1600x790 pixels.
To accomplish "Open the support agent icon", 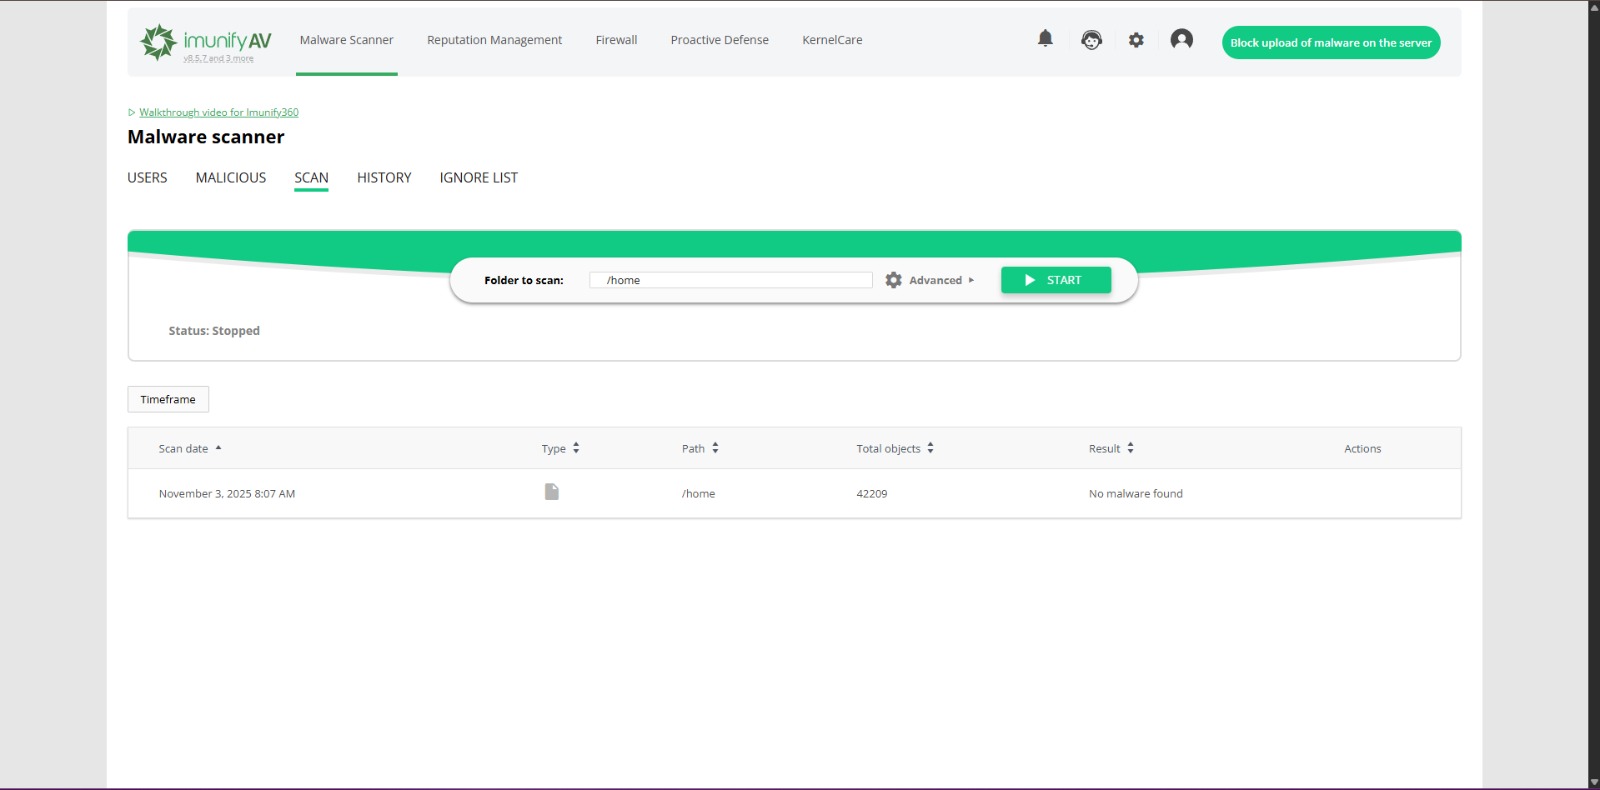I will pyautogui.click(x=1091, y=40).
